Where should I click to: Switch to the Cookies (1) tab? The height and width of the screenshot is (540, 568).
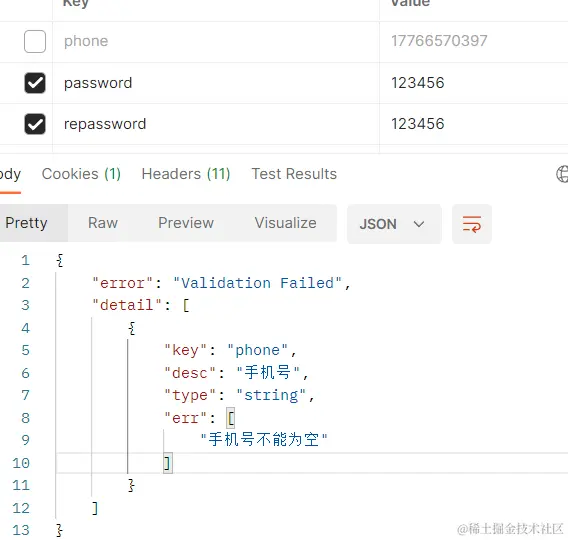81,174
